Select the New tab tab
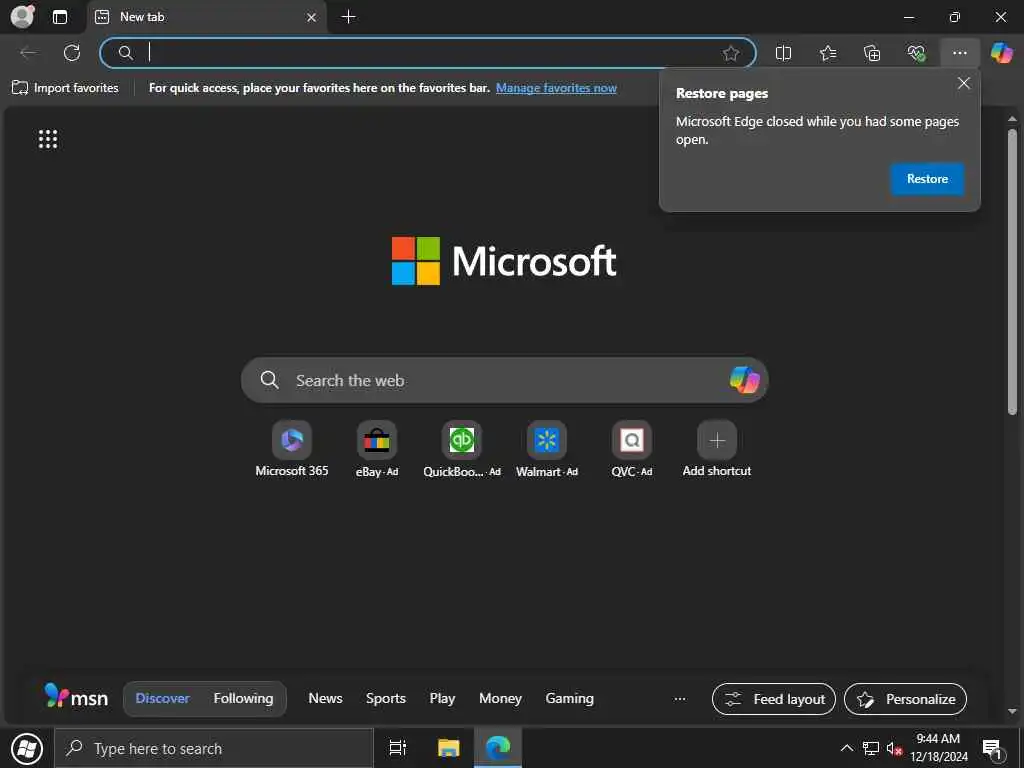 pyautogui.click(x=206, y=17)
